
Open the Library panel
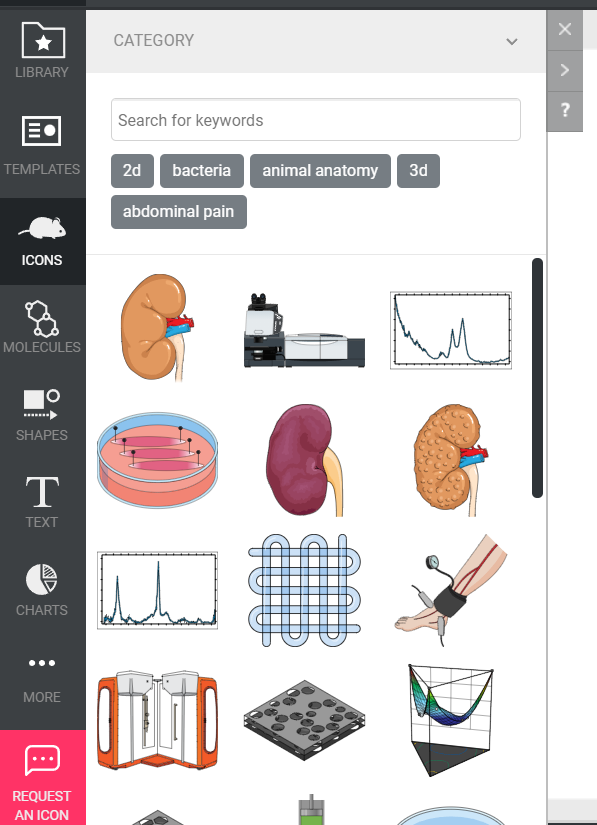coord(43,51)
